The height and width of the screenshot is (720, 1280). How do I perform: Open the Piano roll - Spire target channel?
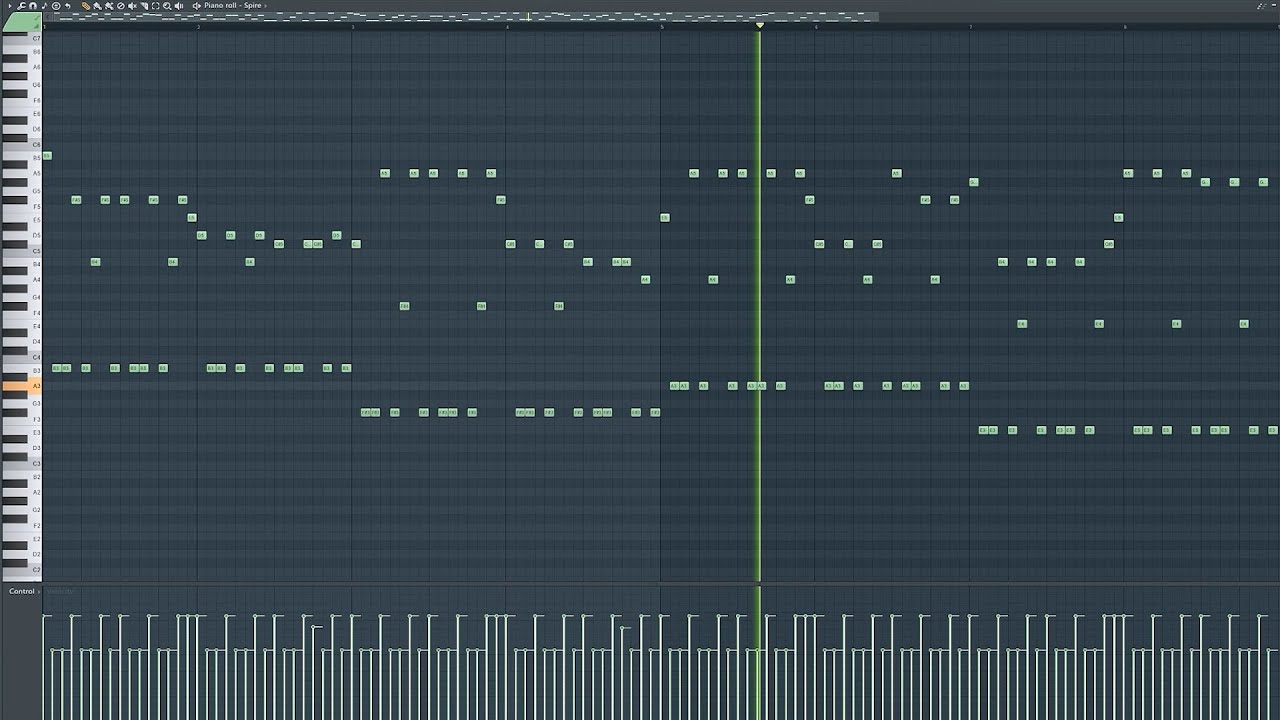click(x=233, y=6)
